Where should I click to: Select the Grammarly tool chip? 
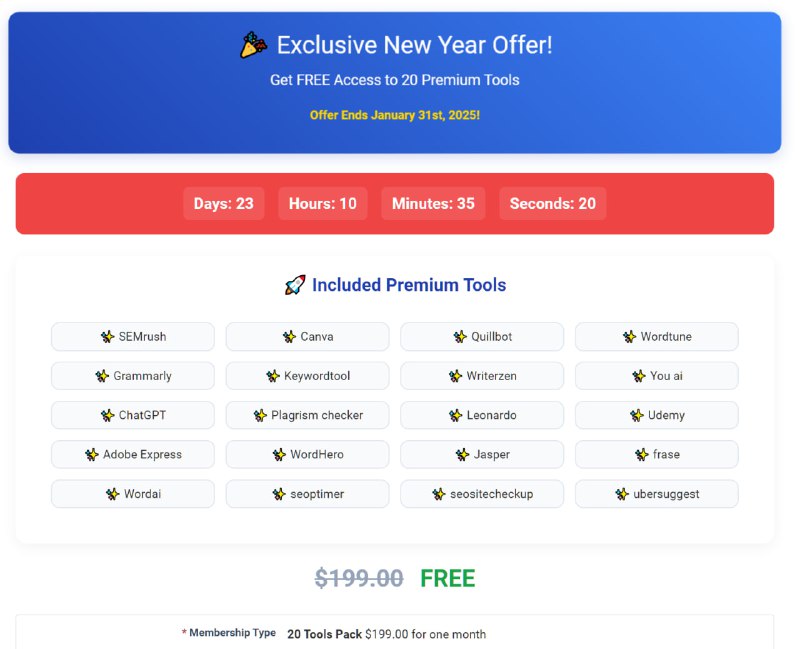(133, 376)
